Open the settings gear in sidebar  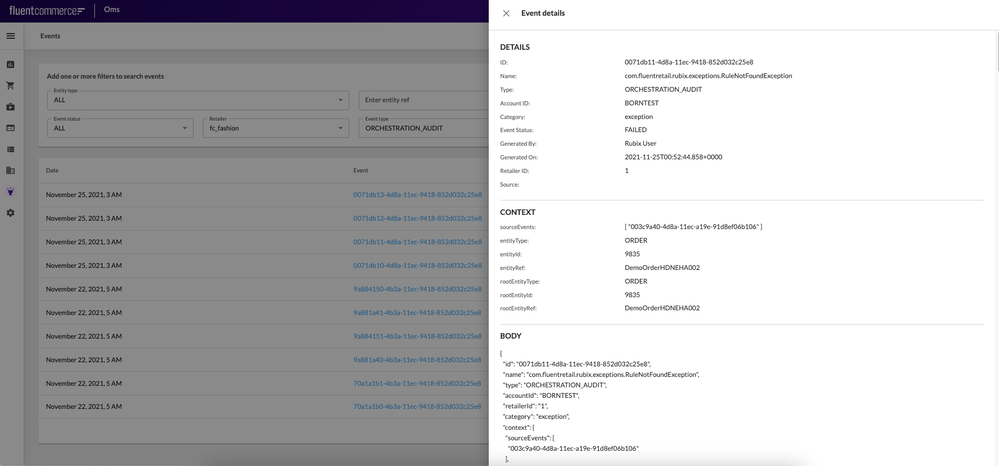click(x=11, y=213)
